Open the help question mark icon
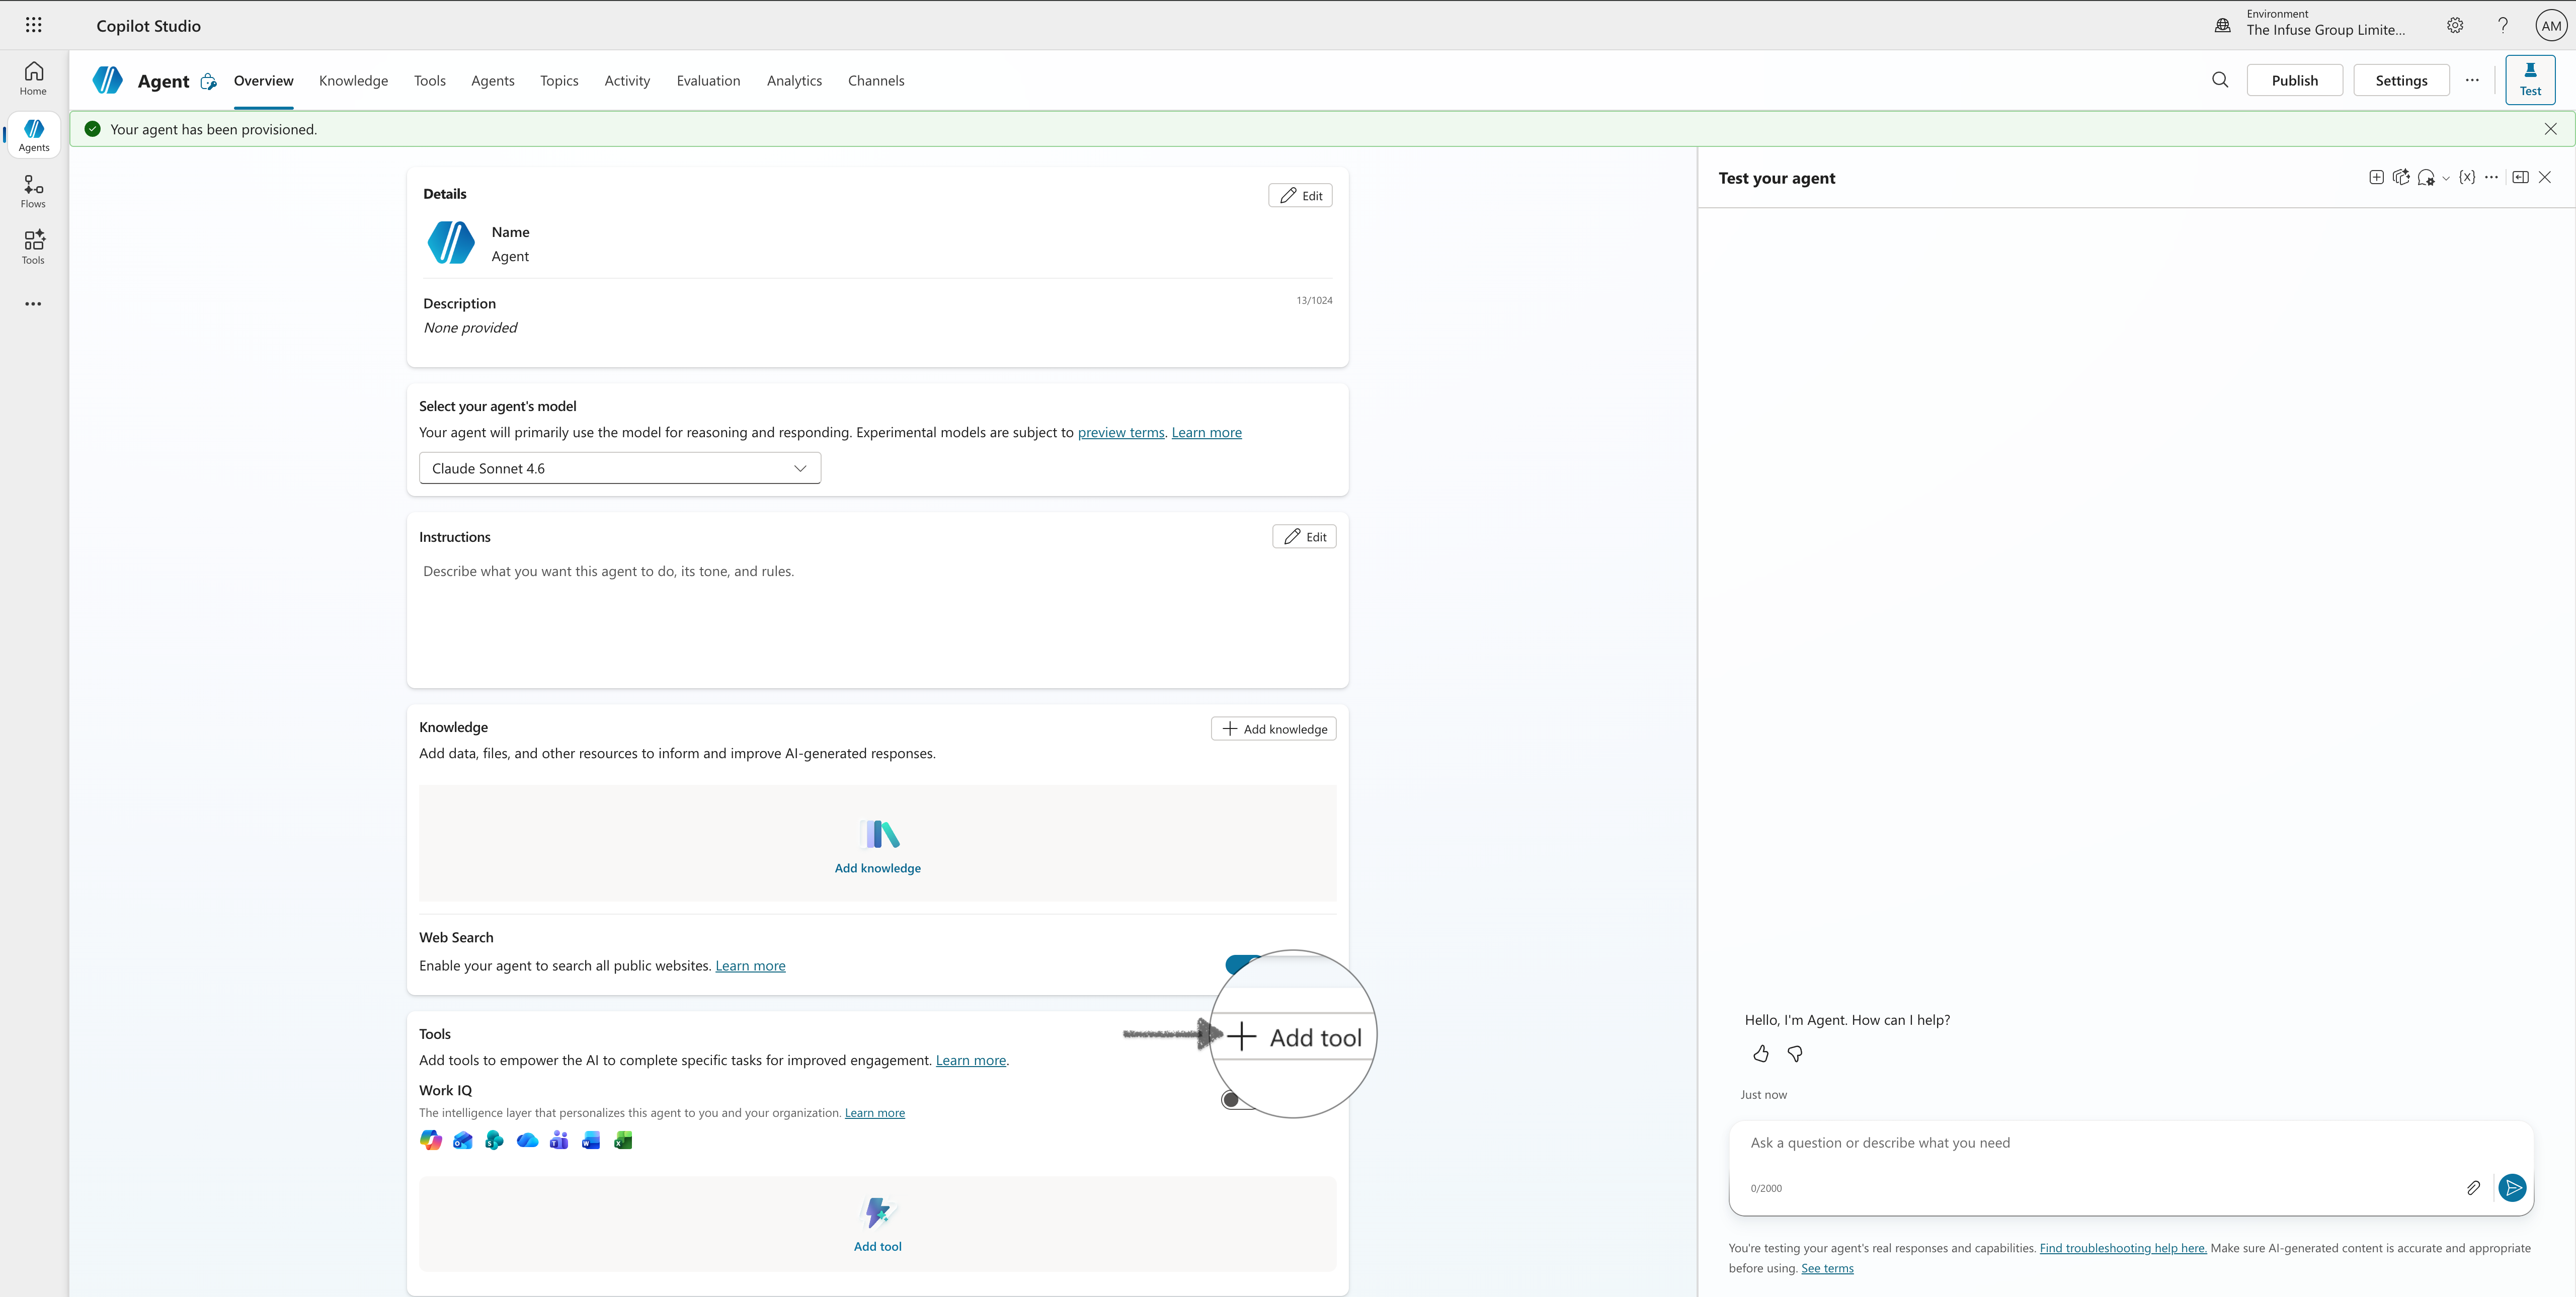This screenshot has width=2576, height=1297. (2503, 25)
